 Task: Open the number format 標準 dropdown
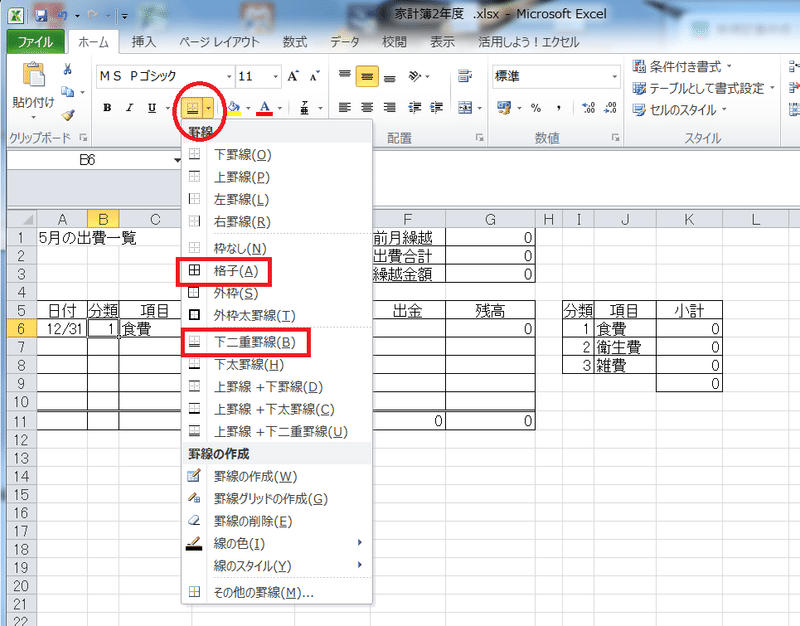tap(615, 77)
